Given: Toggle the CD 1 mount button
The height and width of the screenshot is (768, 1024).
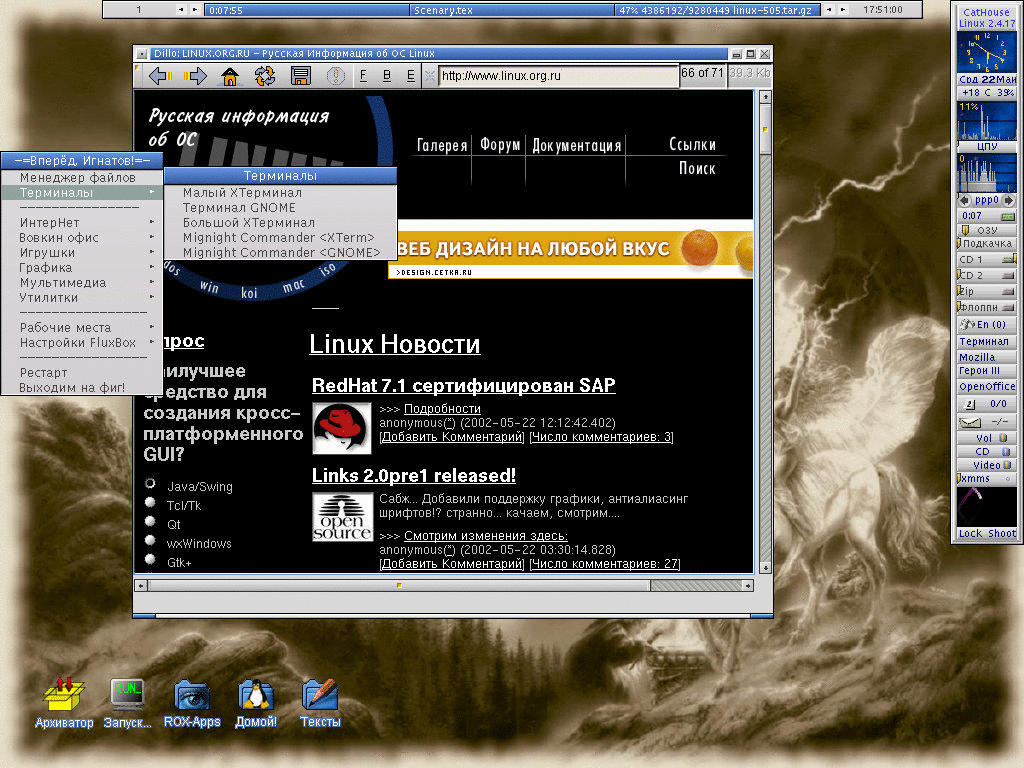Looking at the screenshot, I should [x=1009, y=259].
